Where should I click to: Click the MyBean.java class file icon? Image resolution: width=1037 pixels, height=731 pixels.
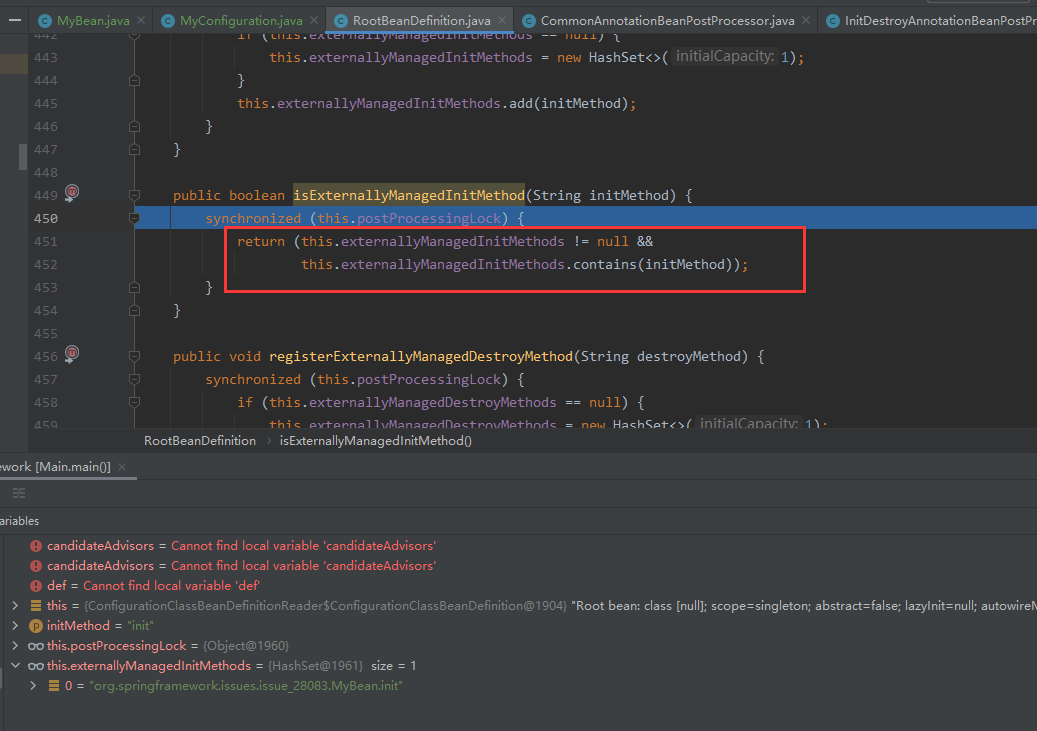pos(44,21)
